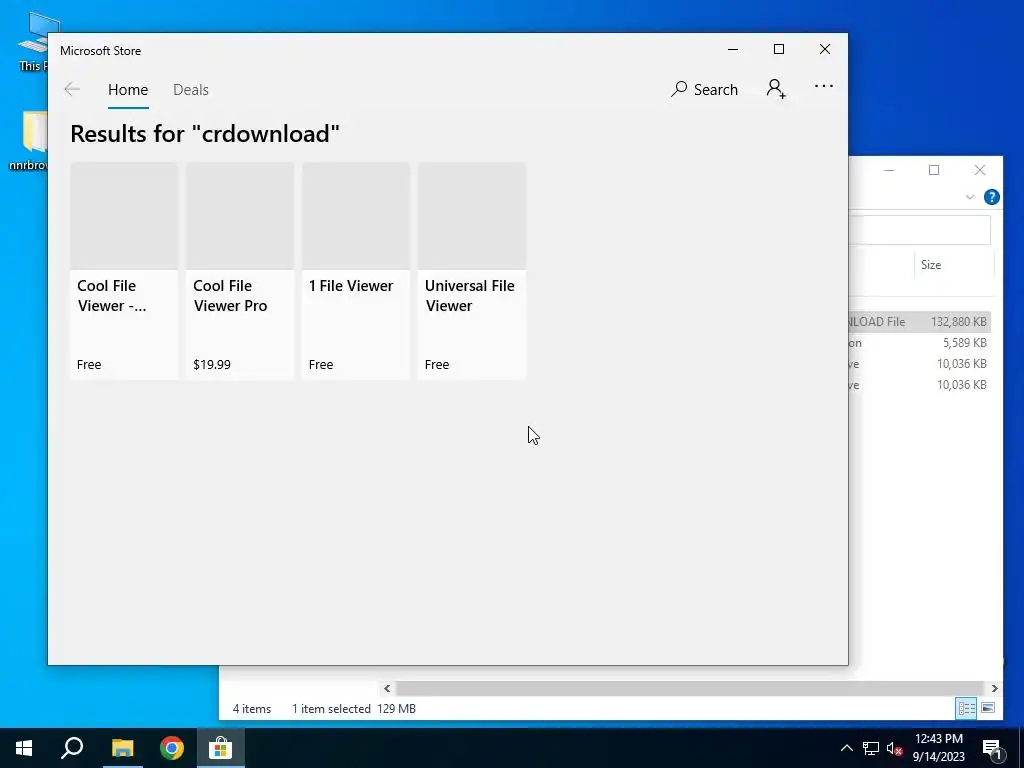Select the 132,880 KB file row

tap(920, 321)
